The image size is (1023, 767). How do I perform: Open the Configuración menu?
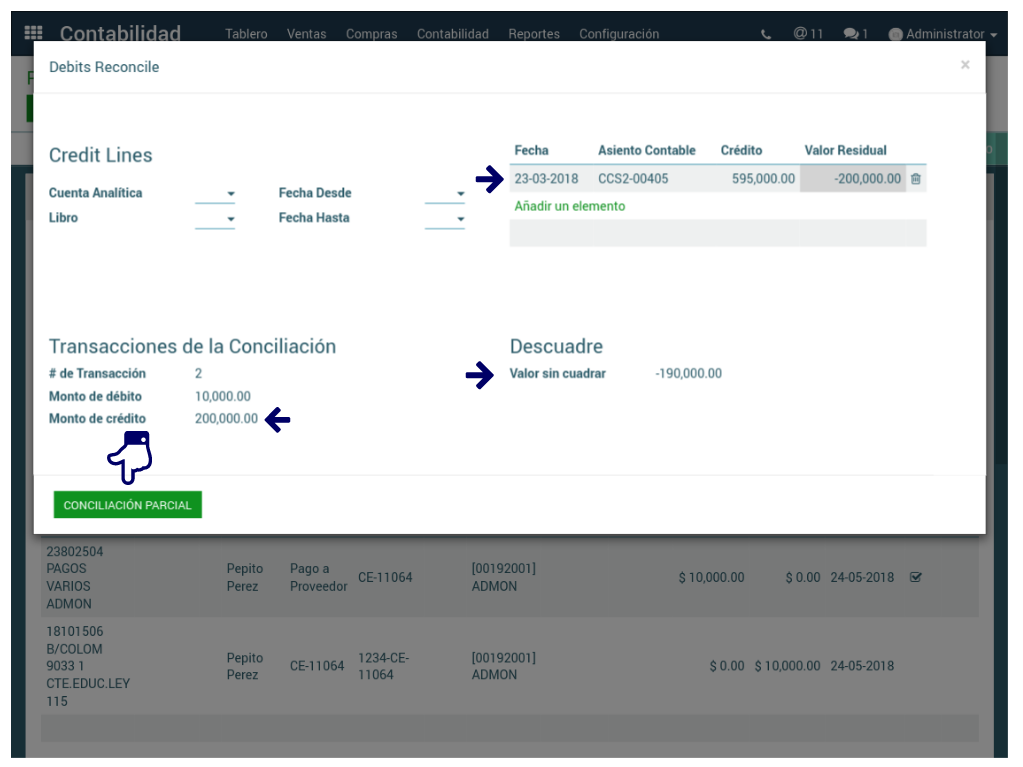(x=618, y=34)
